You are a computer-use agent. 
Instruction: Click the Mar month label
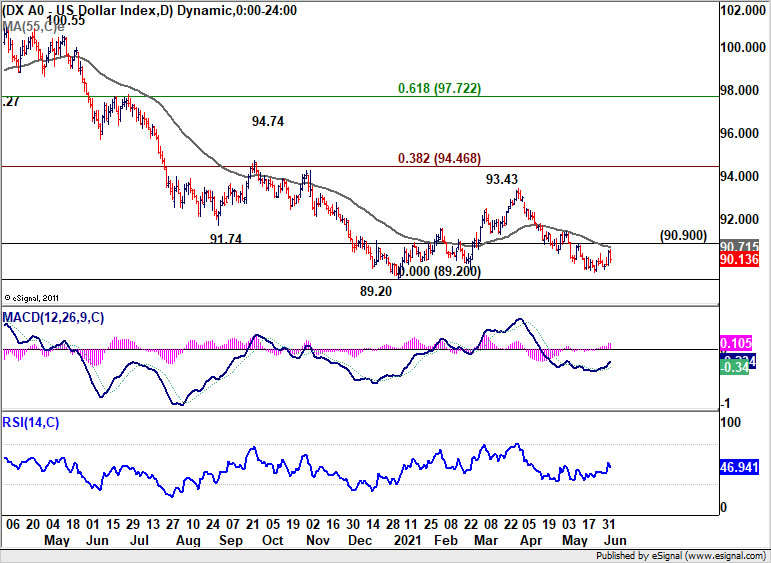coord(486,540)
